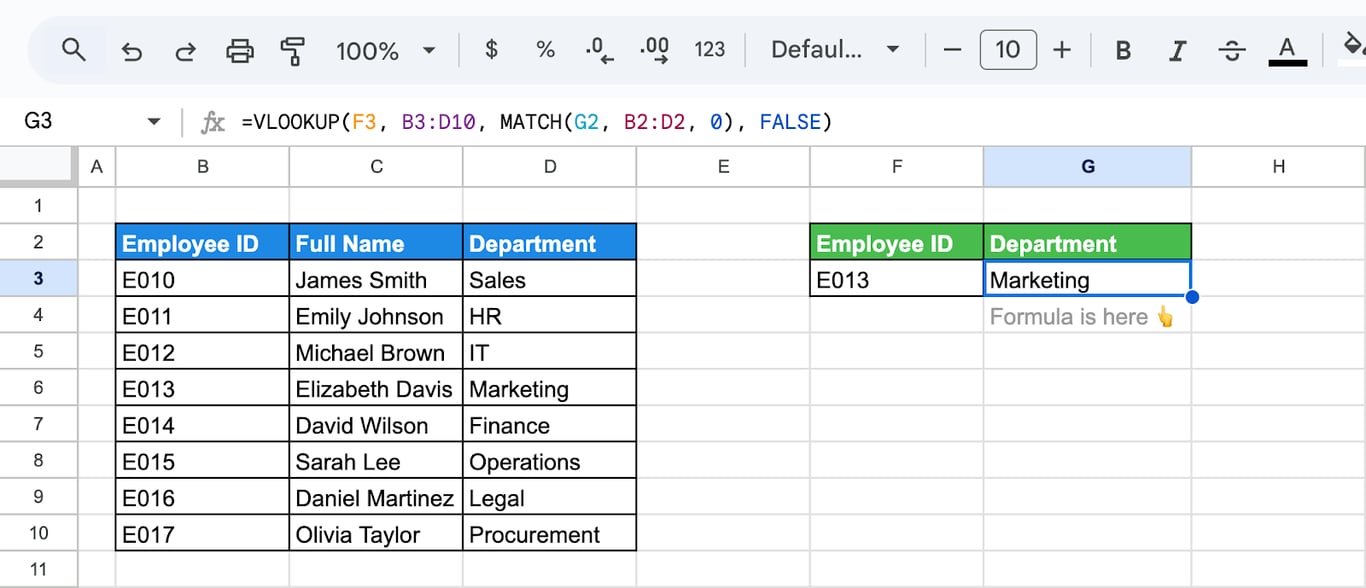Select the green Department header cell
The height and width of the screenshot is (588, 1366).
coord(1088,243)
